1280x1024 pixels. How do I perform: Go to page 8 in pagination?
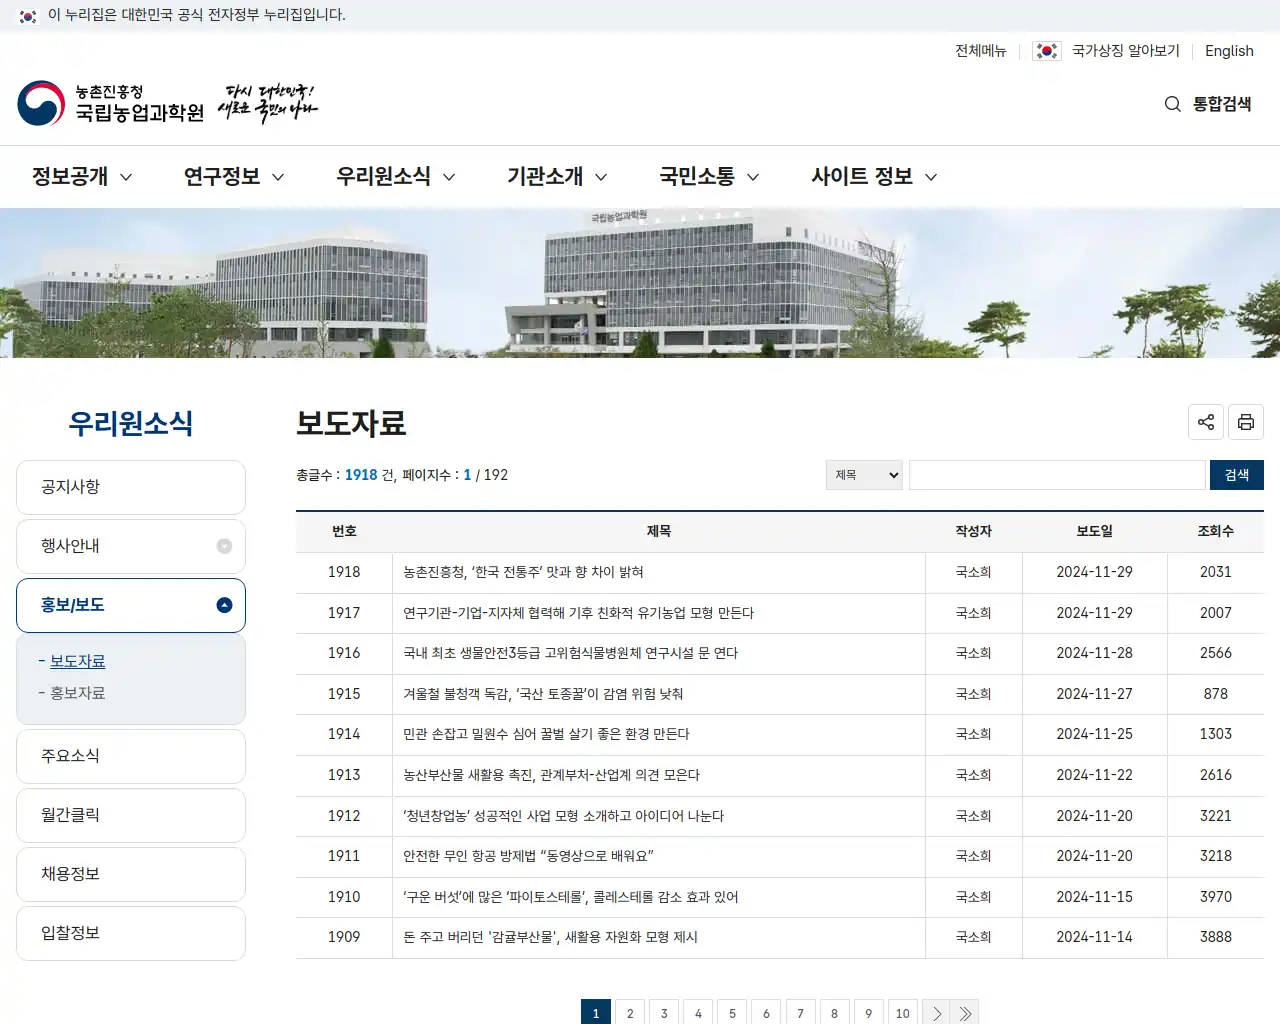834,1013
